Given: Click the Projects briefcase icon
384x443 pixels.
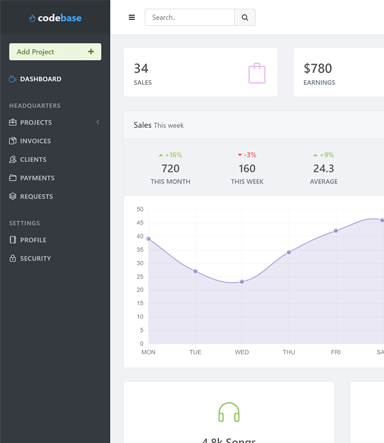Looking at the screenshot, I should (13, 122).
